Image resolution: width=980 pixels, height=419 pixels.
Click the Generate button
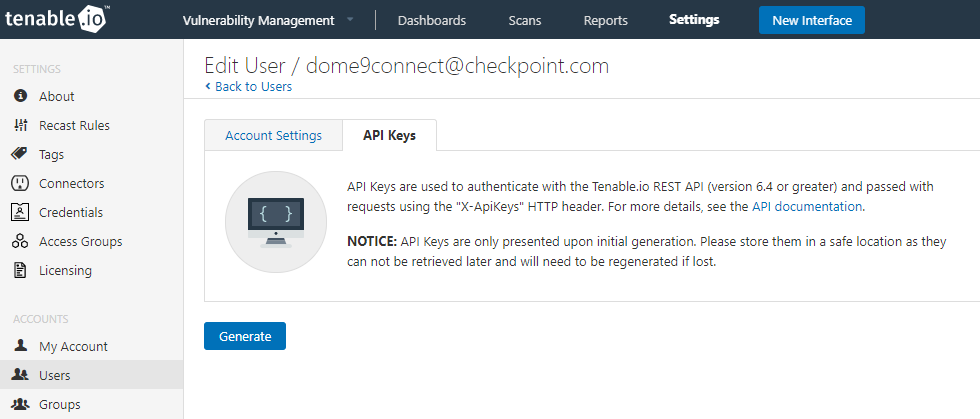(245, 336)
